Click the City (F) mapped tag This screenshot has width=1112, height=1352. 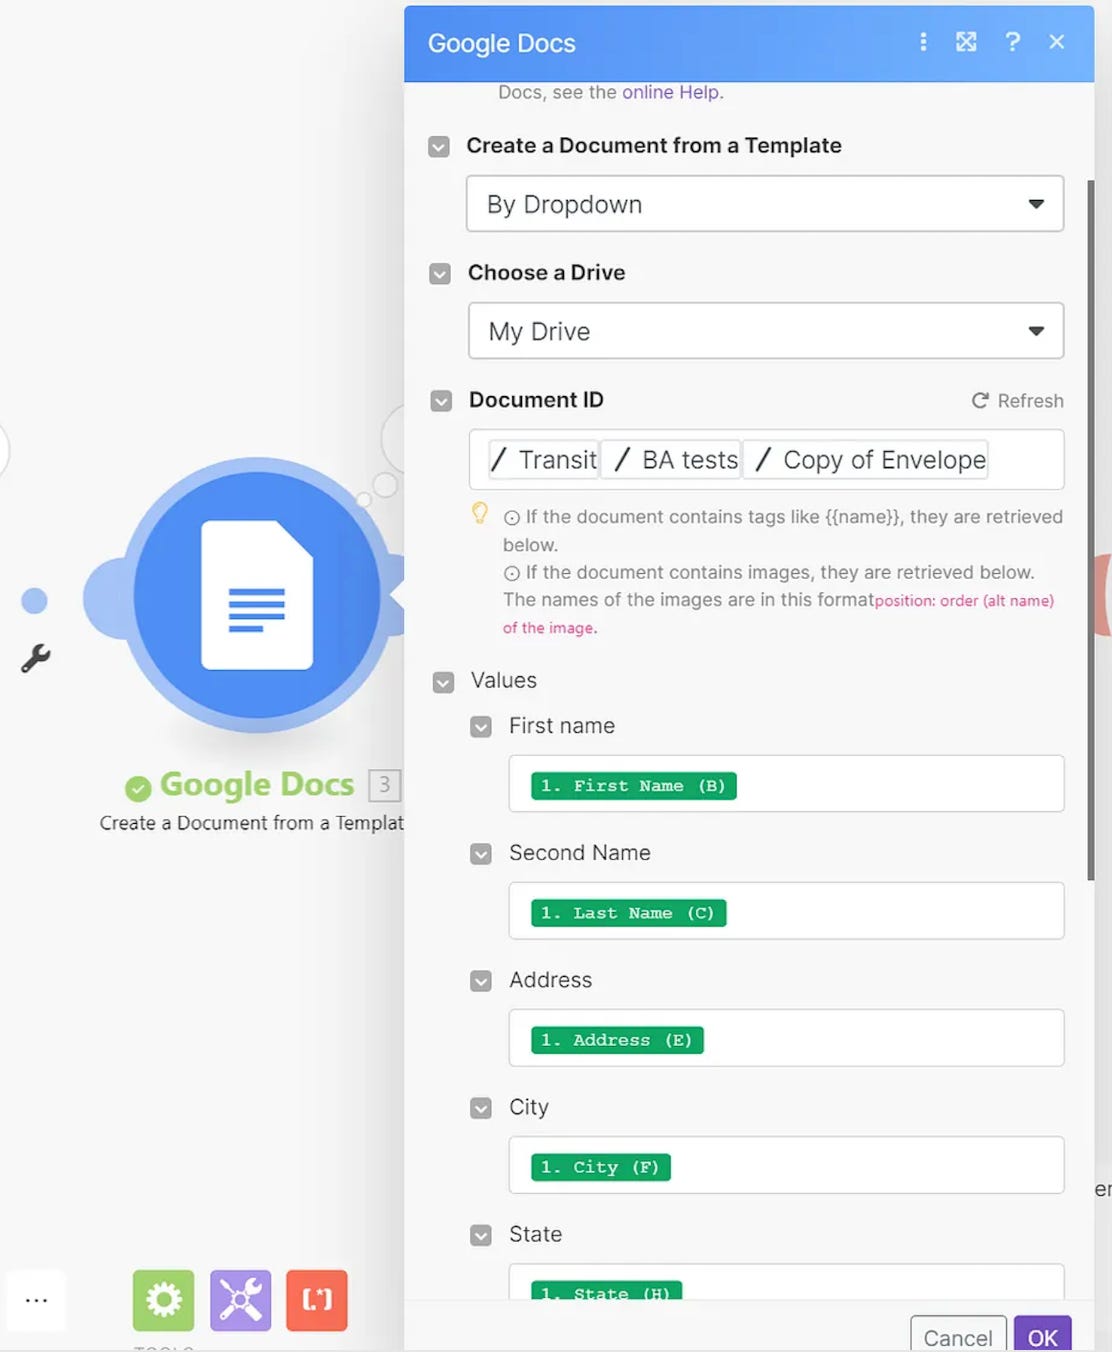point(601,1167)
